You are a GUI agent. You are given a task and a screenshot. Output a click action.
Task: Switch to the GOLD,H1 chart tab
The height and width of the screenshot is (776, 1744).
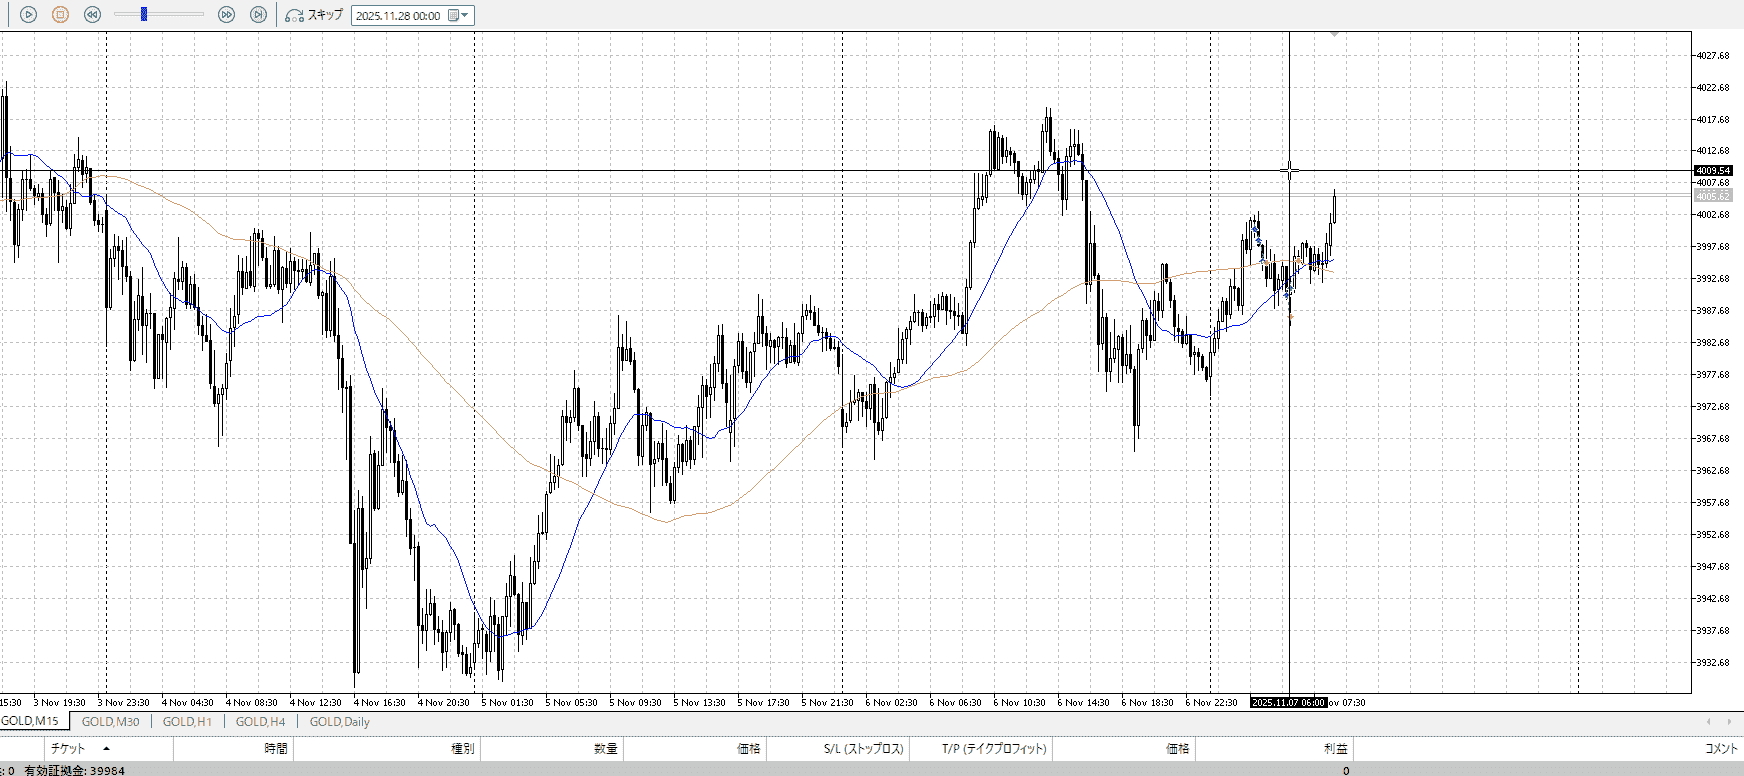click(x=187, y=721)
